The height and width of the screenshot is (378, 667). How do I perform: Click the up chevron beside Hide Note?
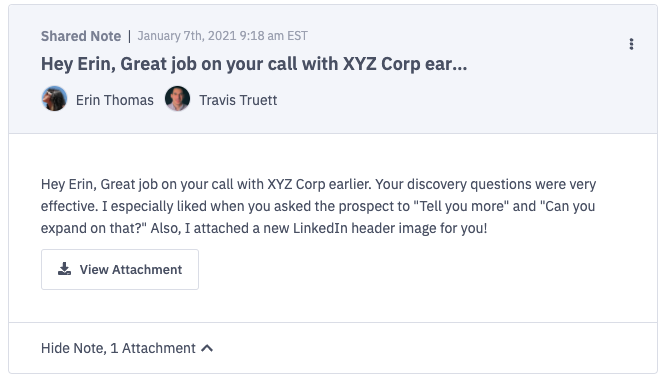pyautogui.click(x=207, y=348)
